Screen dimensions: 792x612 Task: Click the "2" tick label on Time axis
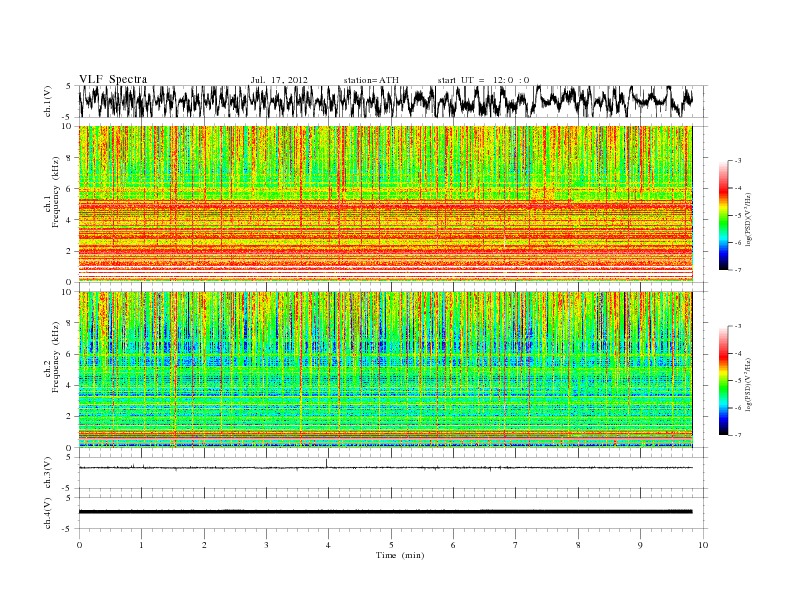204,545
